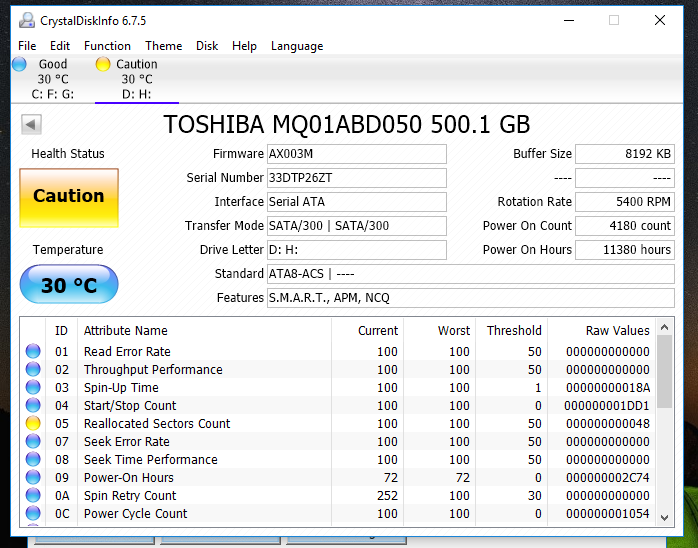The image size is (698, 548).
Task: Click the Interface field Serial ATA
Action: (357, 202)
